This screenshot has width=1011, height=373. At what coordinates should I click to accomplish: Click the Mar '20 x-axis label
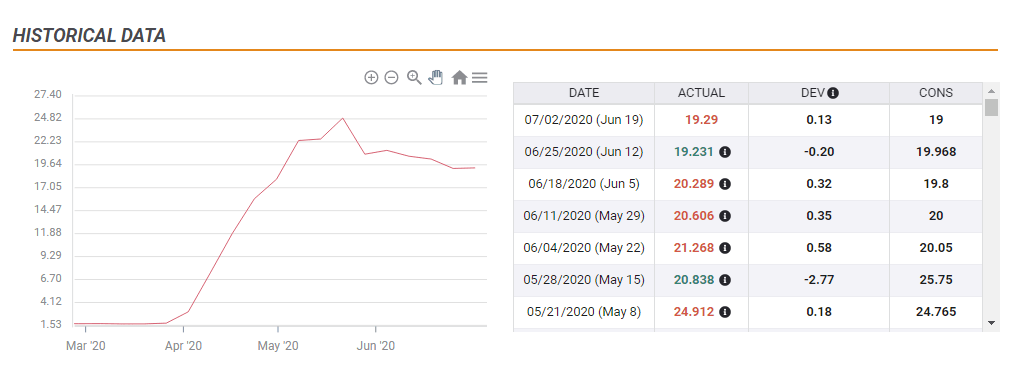point(86,347)
